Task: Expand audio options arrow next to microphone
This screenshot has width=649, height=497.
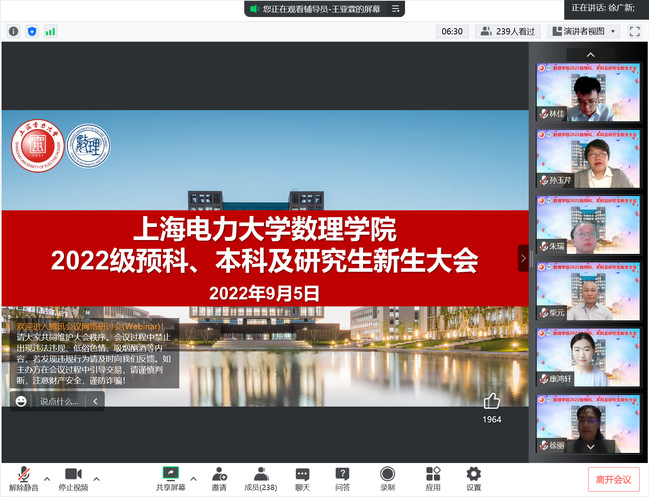Action: click(47, 479)
